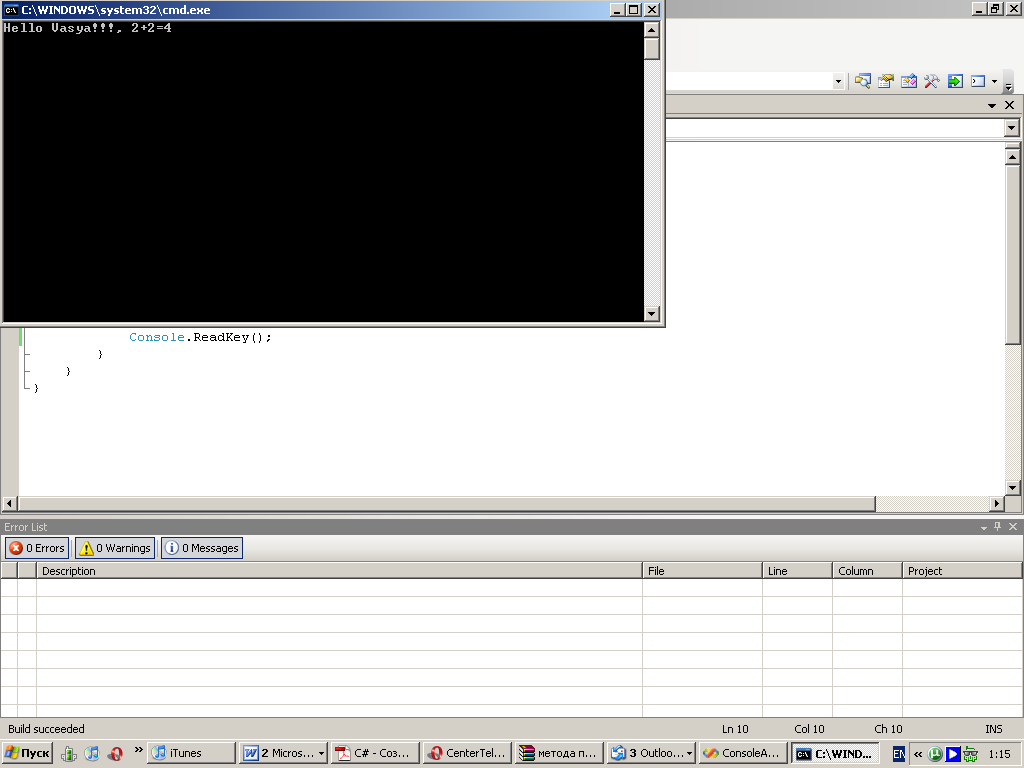1024x768 pixels.
Task: Open editor tab list dropdown arrow
Action: [x=992, y=105]
